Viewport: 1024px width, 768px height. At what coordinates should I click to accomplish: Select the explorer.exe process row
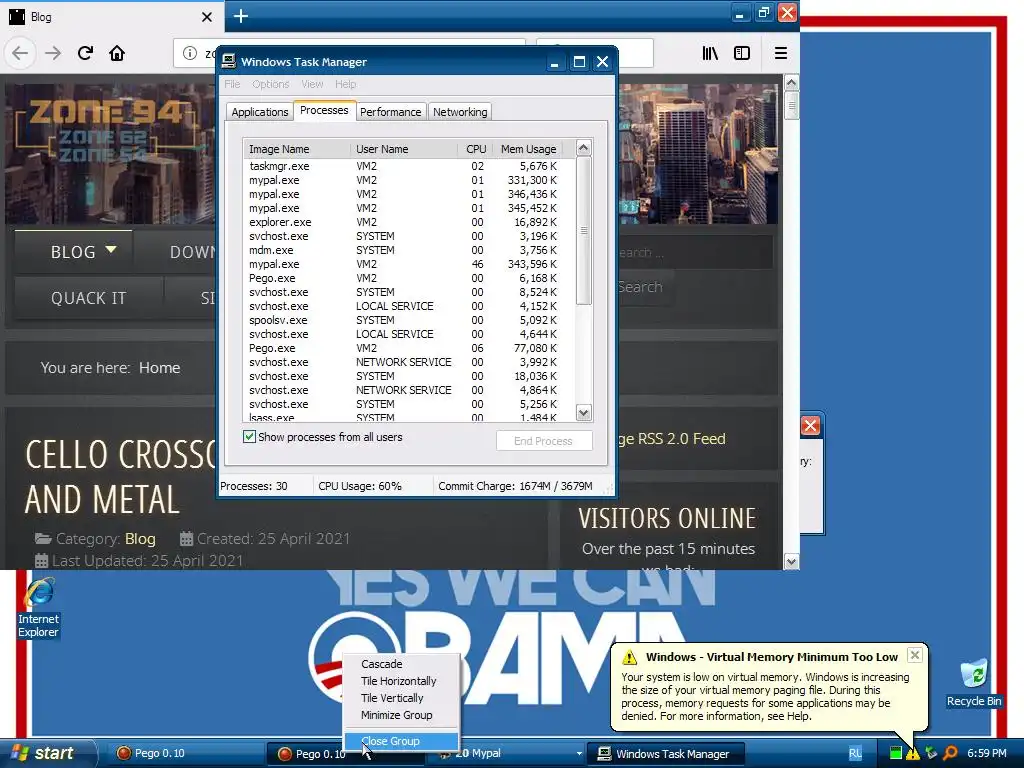(409, 222)
